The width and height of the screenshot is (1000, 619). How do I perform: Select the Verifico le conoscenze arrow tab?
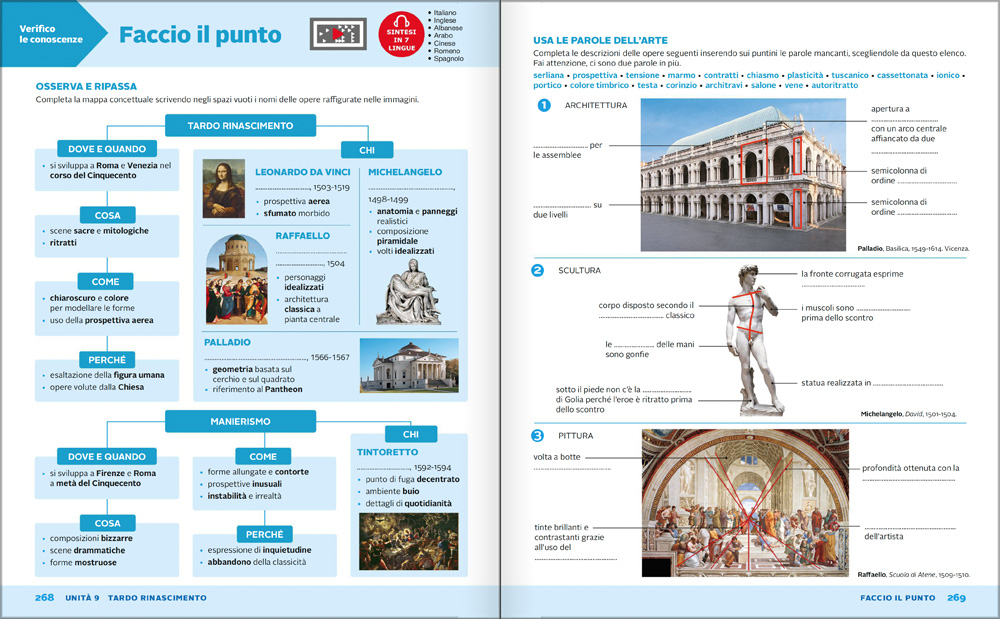[52, 34]
